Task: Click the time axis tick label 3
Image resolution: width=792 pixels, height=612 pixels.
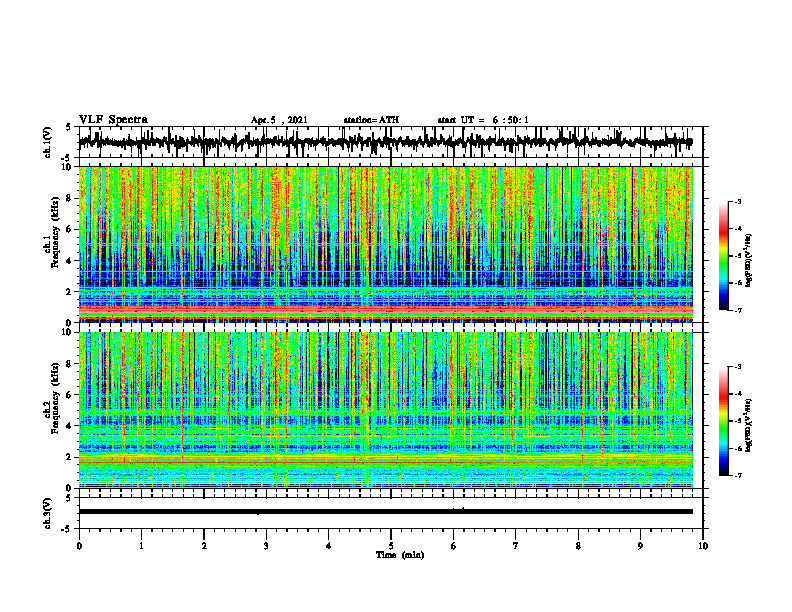Action: coord(266,546)
